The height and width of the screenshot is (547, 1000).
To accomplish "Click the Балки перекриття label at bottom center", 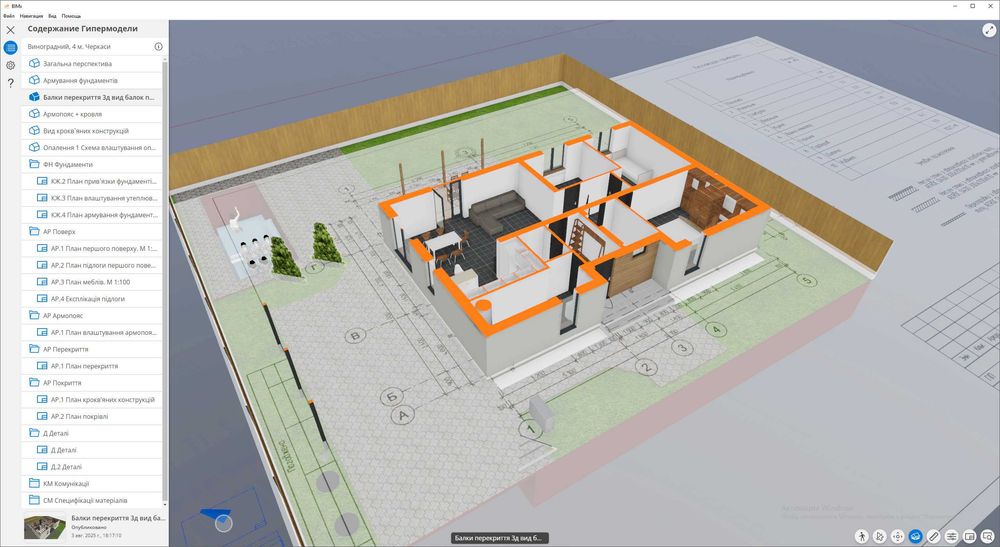I will [x=498, y=538].
